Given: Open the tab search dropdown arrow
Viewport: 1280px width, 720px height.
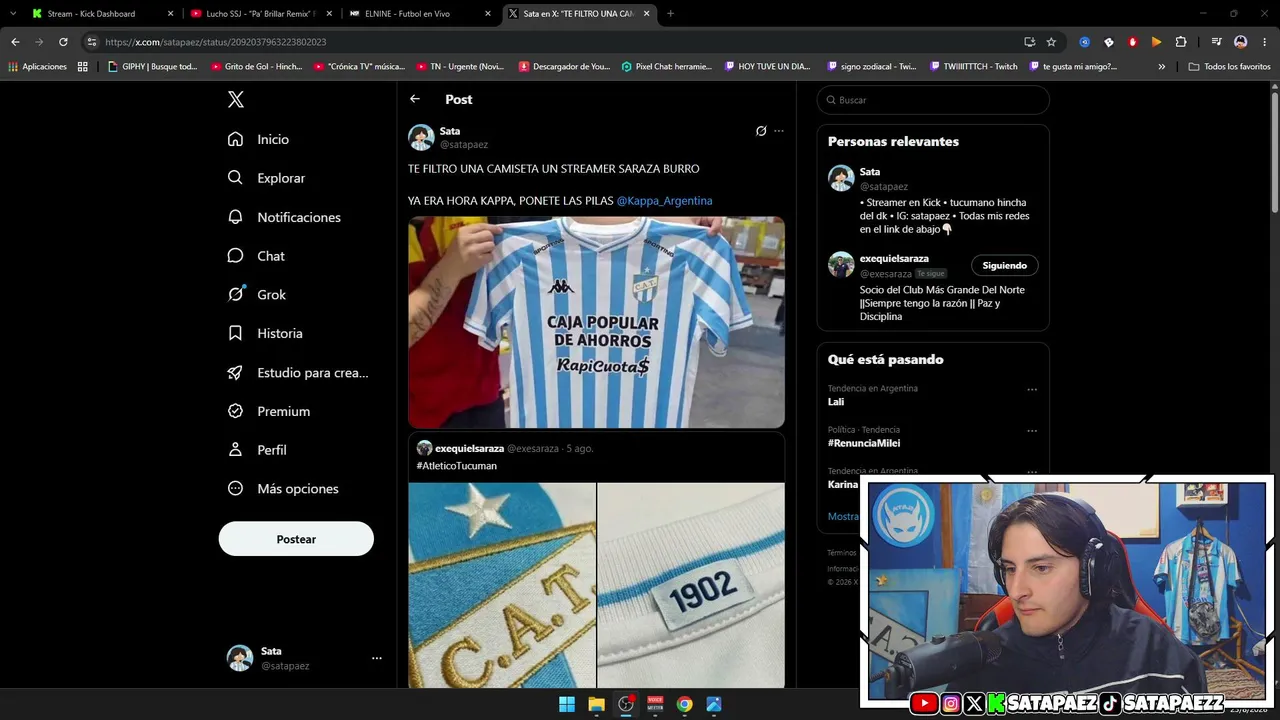Looking at the screenshot, I should (x=13, y=14).
